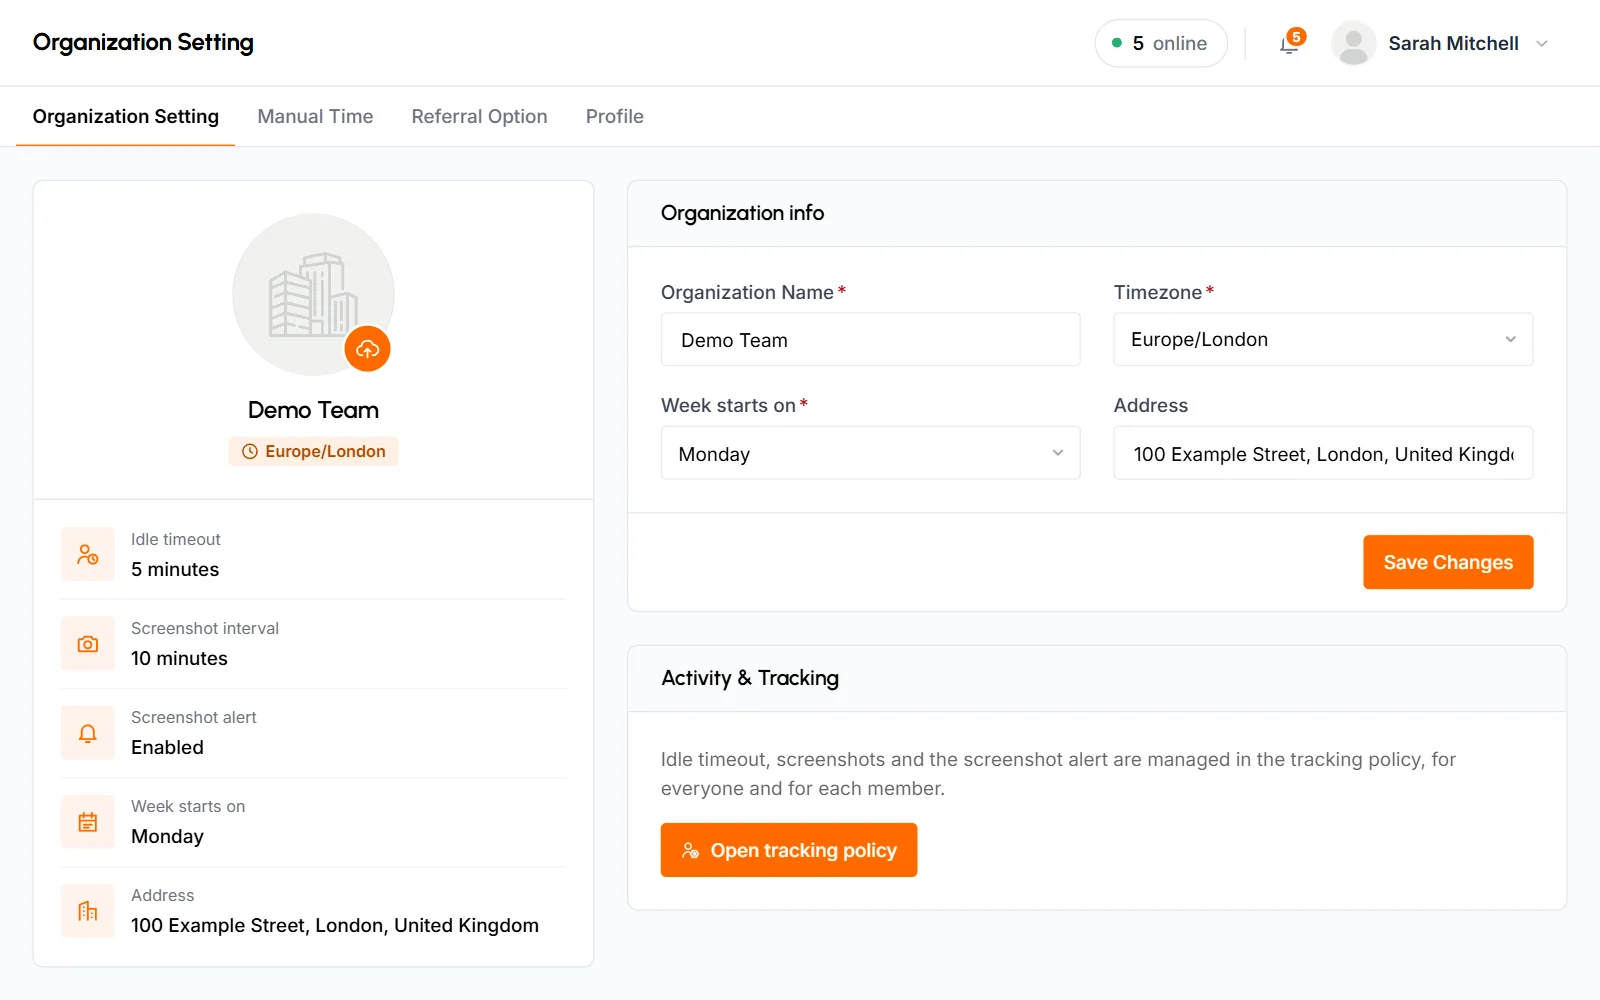Click the 5 minutes idle timeout value
This screenshot has height=1000, width=1600.
coord(175,569)
